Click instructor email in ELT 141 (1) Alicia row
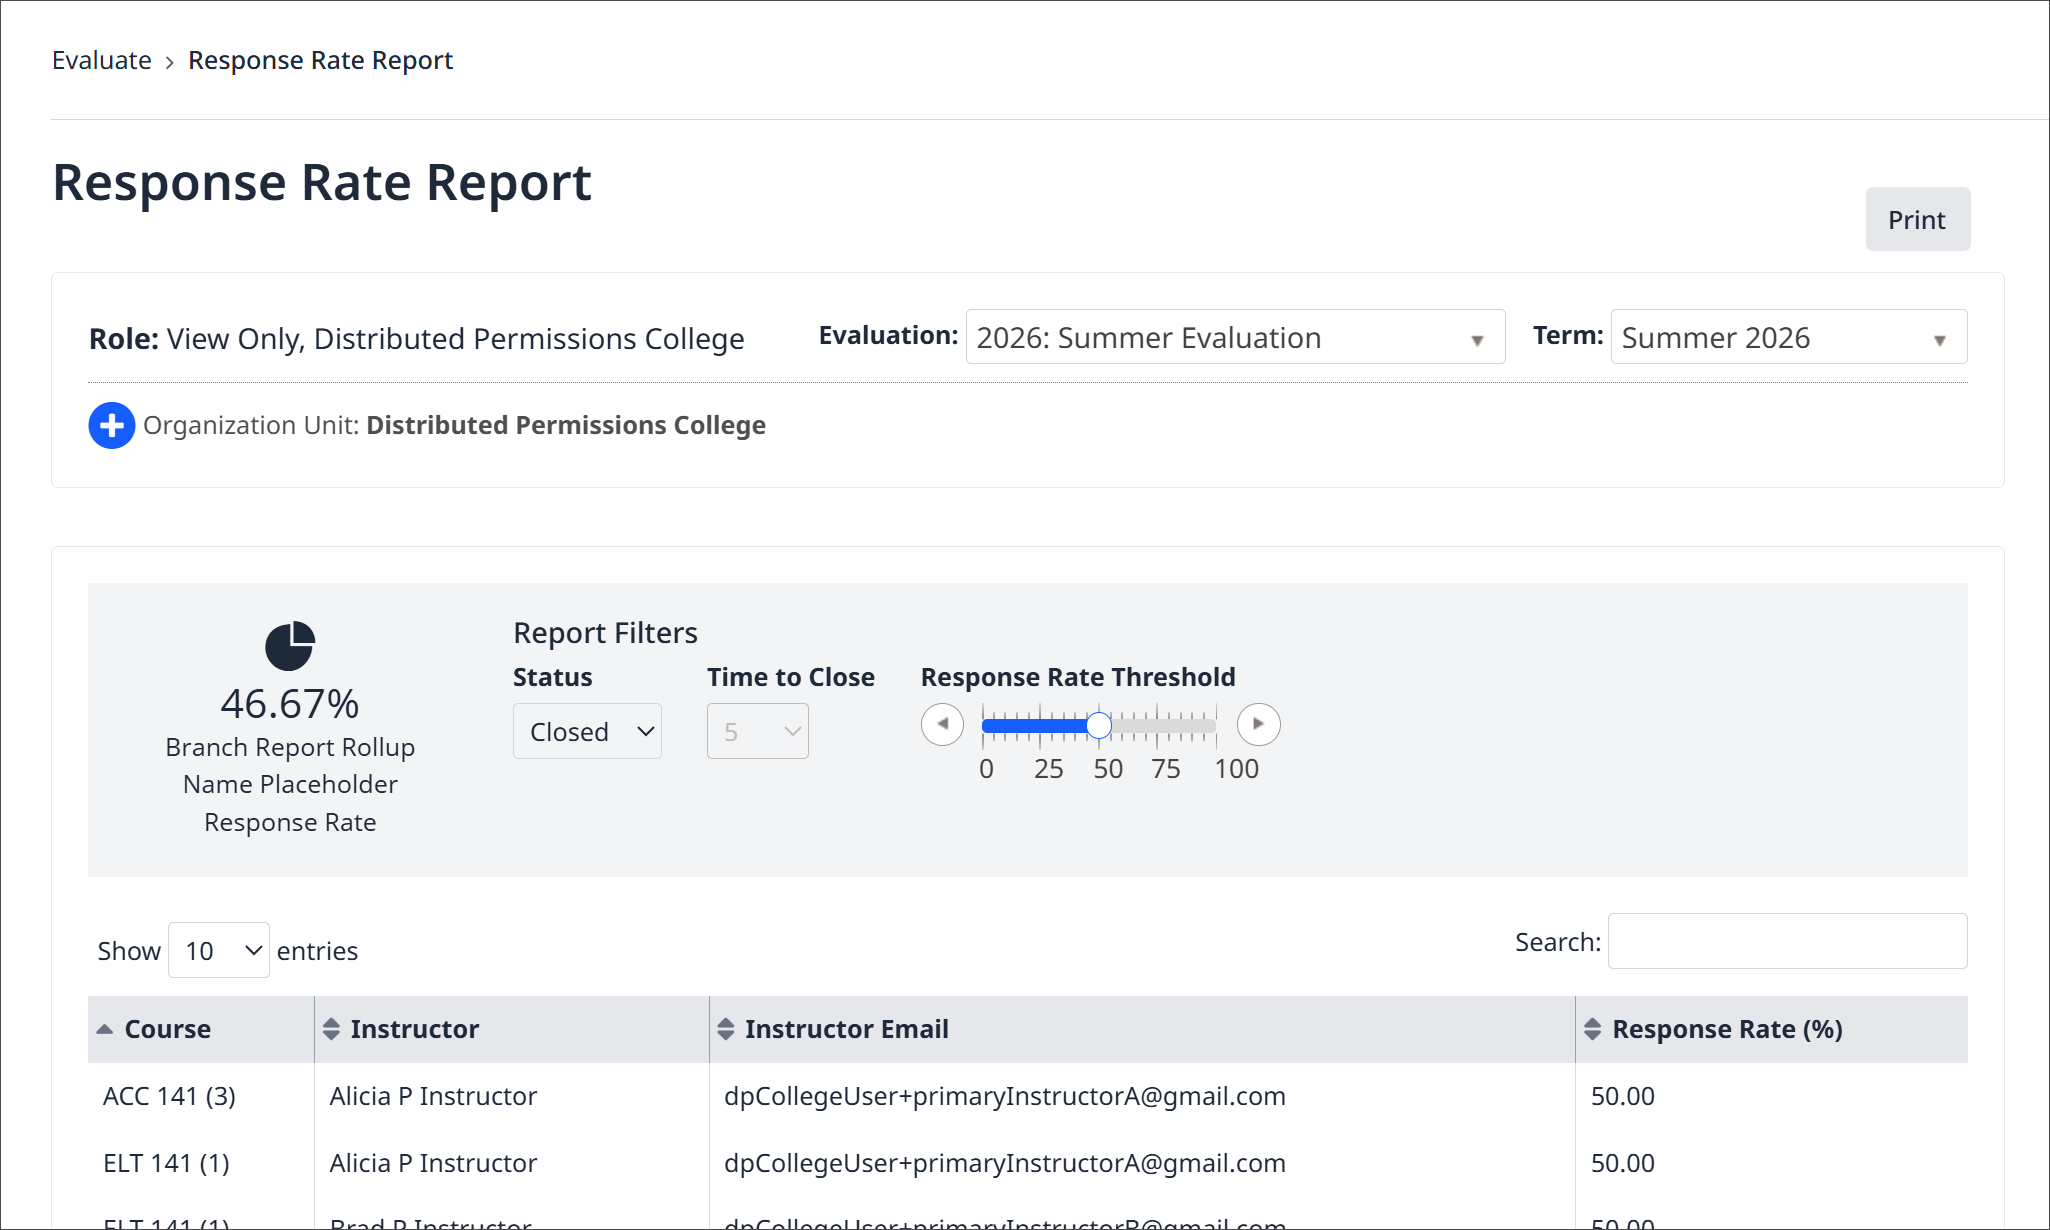This screenshot has height=1230, width=2050. tap(1005, 1163)
